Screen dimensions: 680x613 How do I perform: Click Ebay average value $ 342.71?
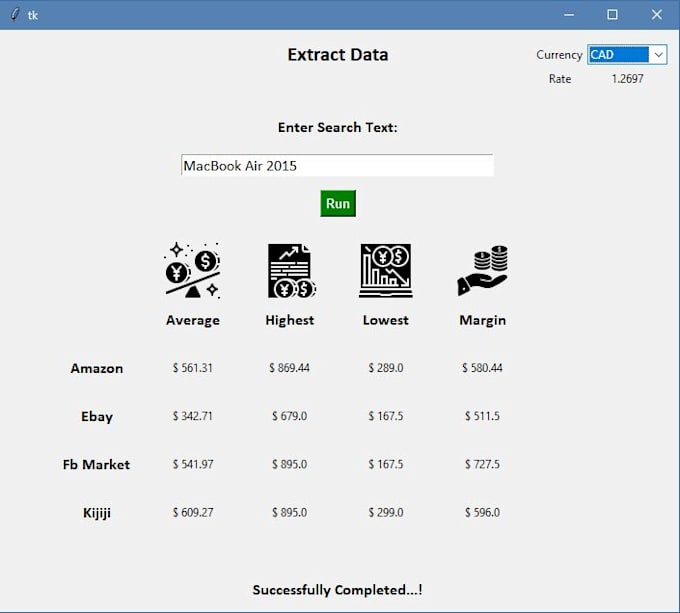click(x=193, y=416)
